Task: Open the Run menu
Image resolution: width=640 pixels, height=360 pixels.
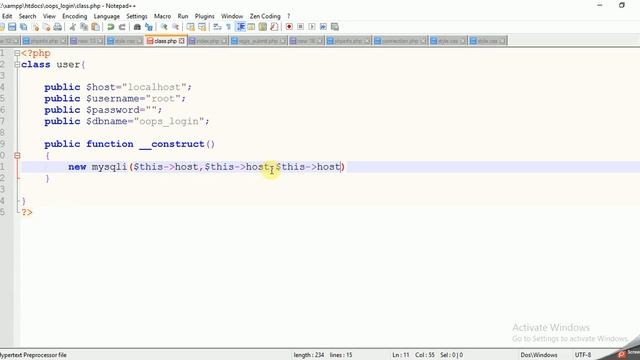Action: tap(183, 16)
